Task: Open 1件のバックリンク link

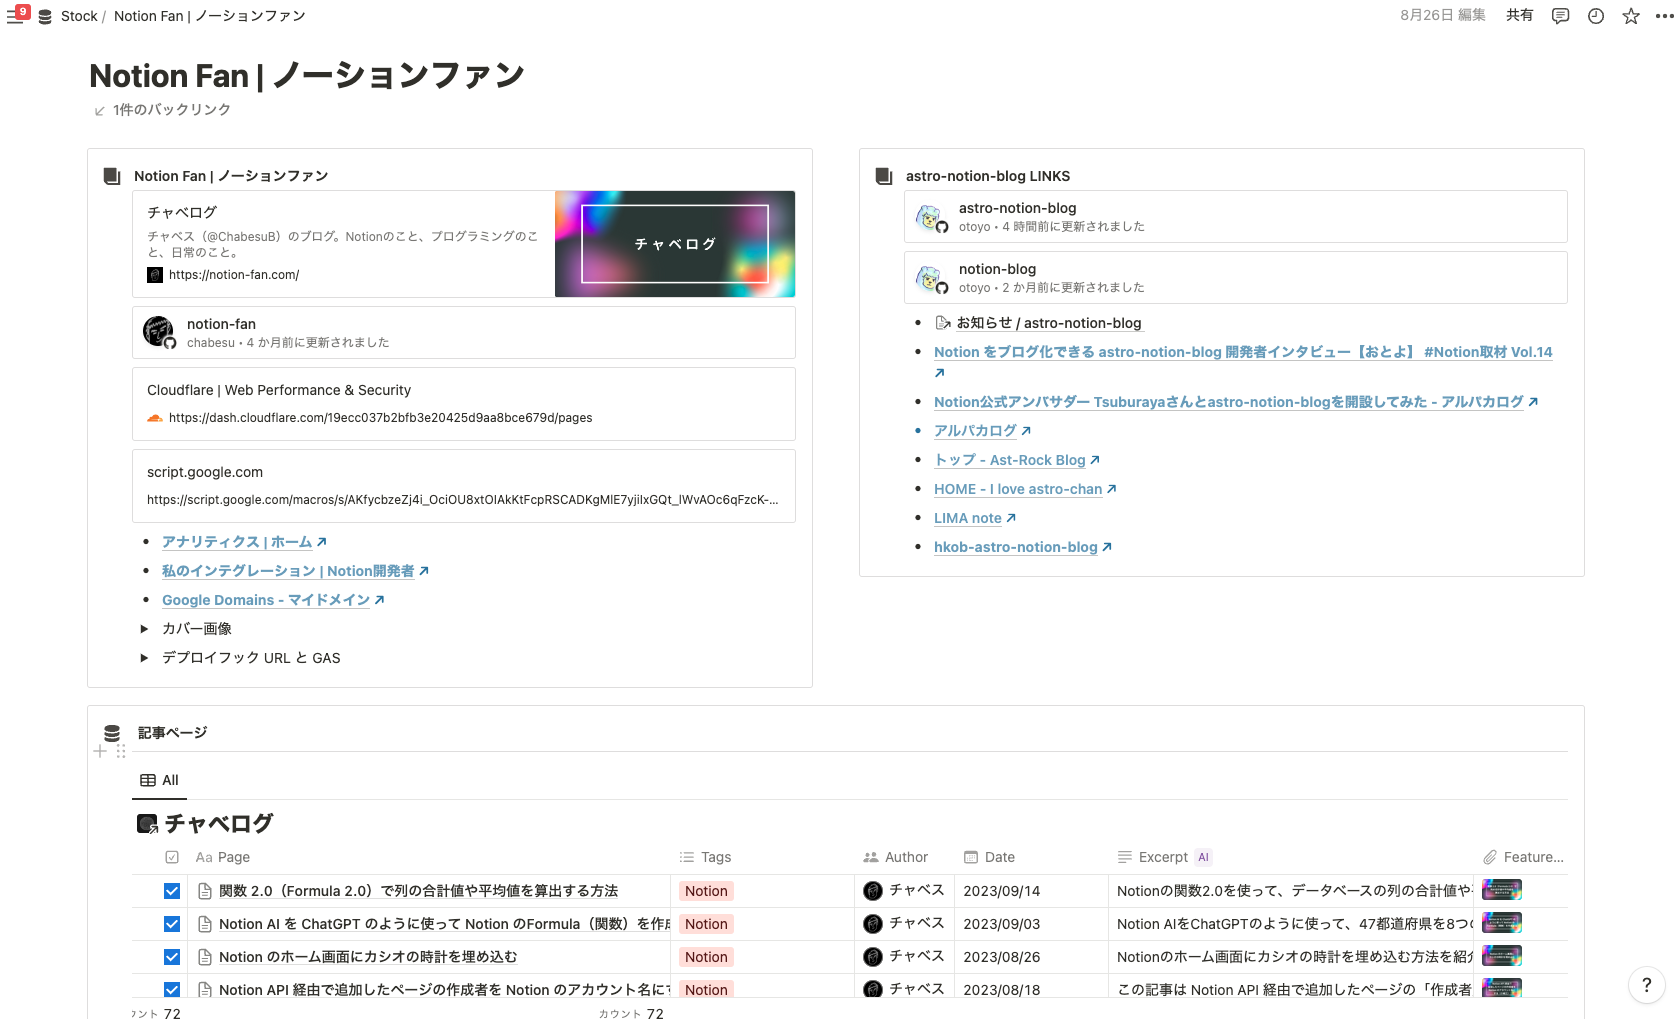Action: point(172,110)
